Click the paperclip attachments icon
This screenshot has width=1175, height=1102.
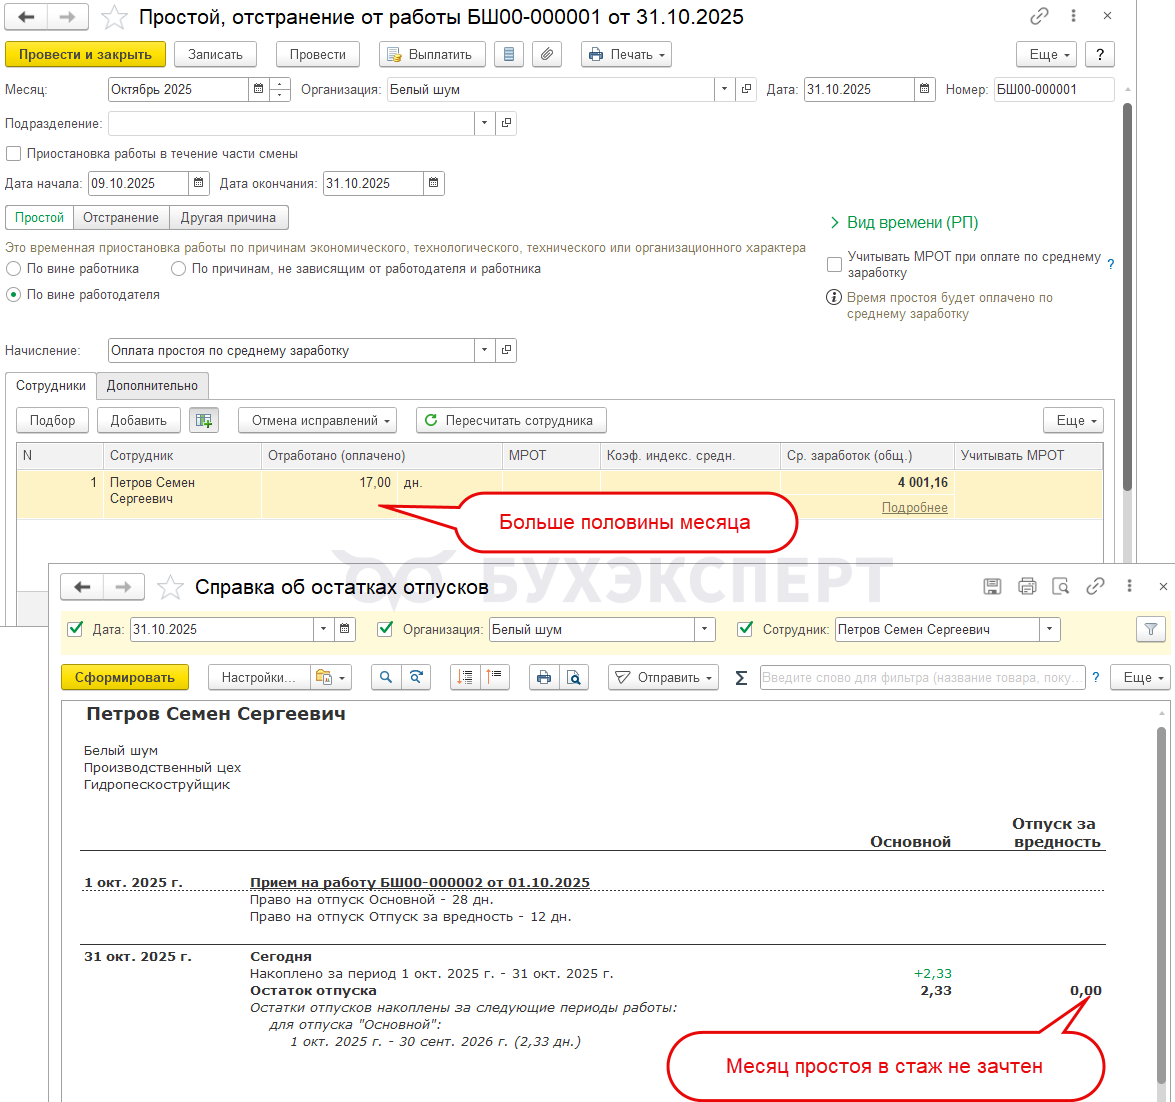click(547, 54)
